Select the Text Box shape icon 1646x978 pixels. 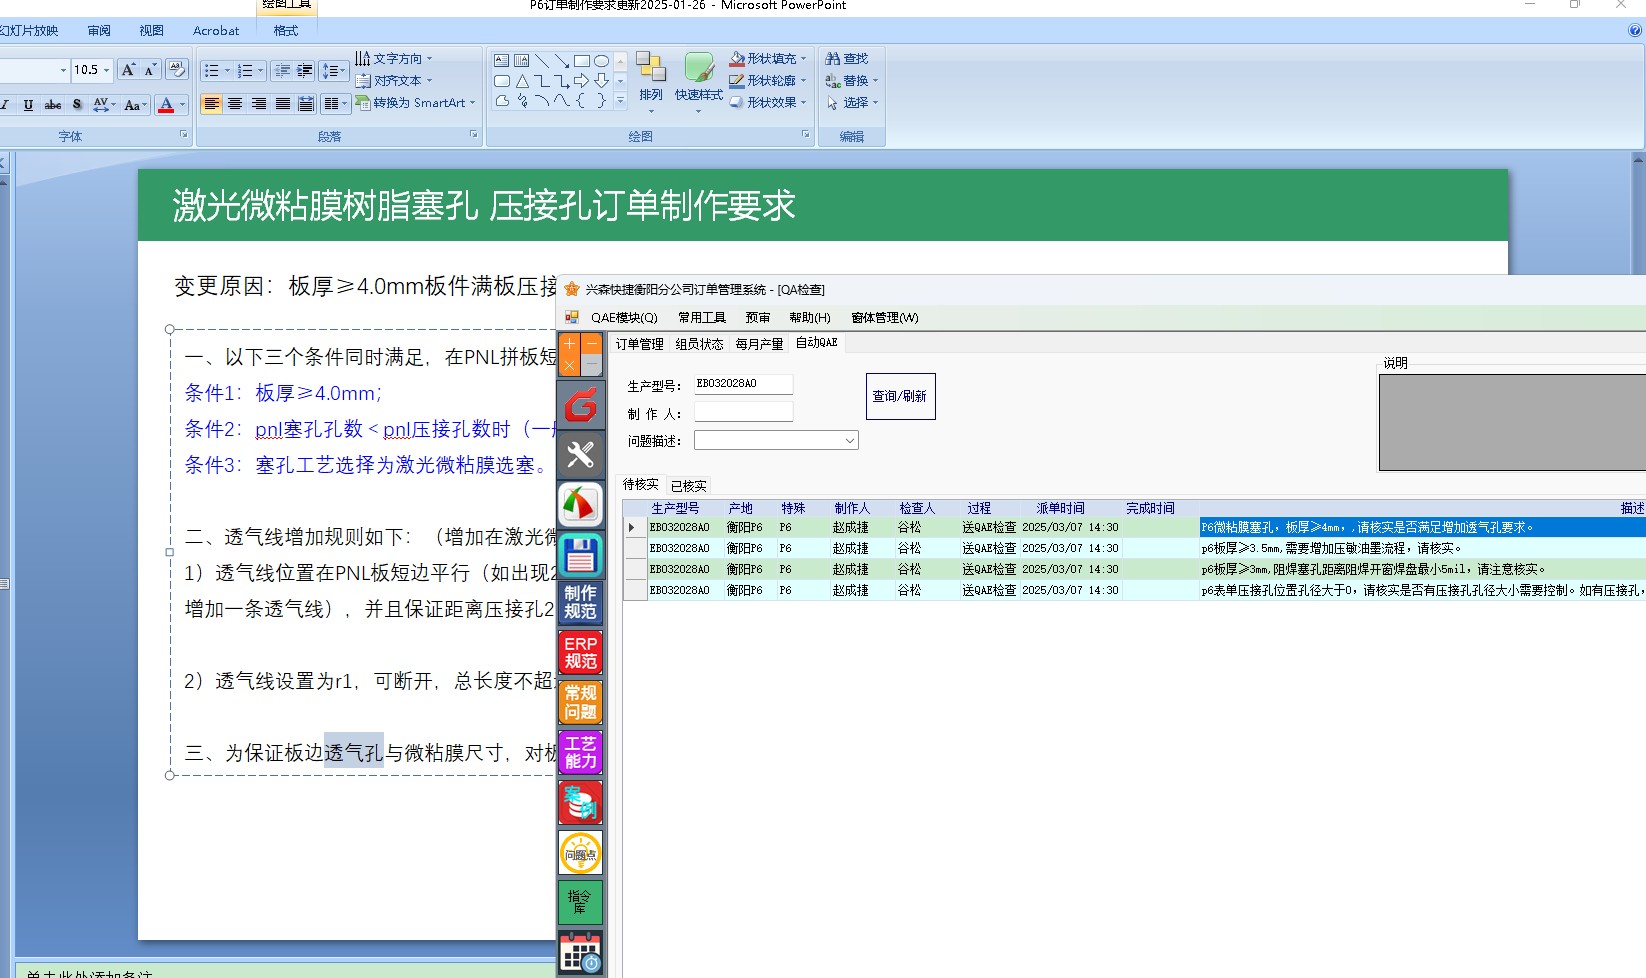coord(502,61)
